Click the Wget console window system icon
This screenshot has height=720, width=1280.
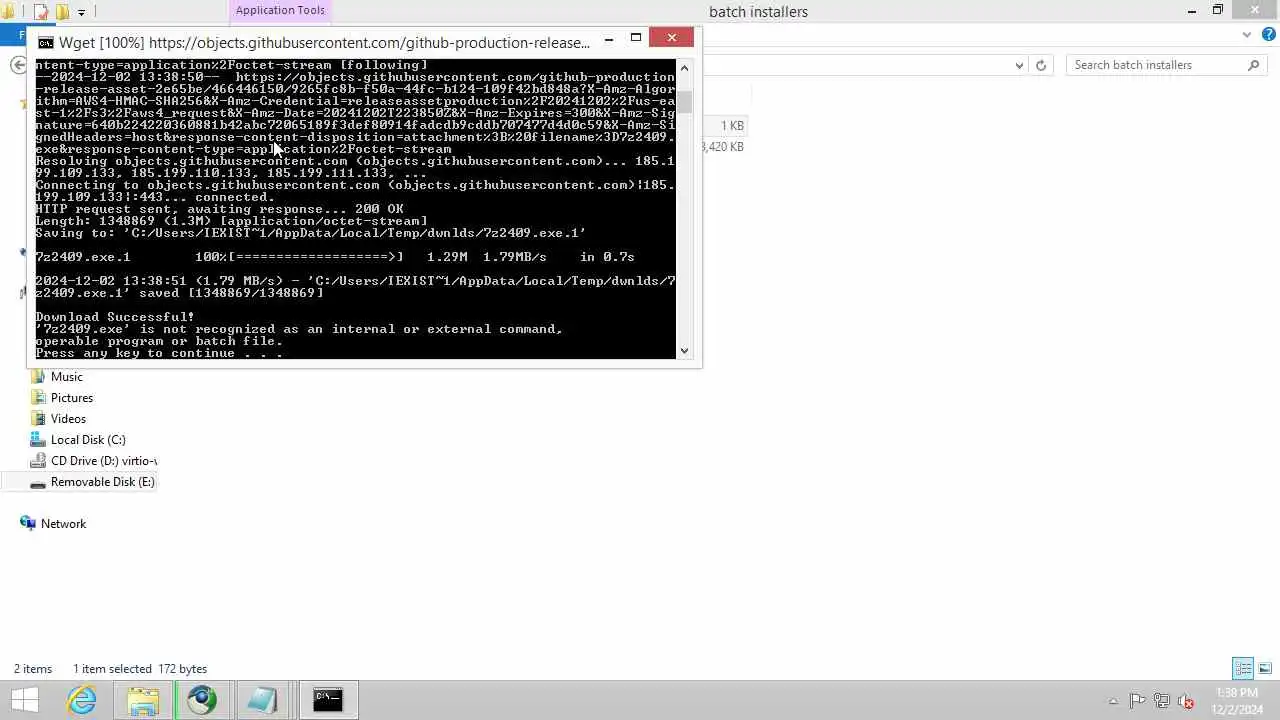coord(46,43)
